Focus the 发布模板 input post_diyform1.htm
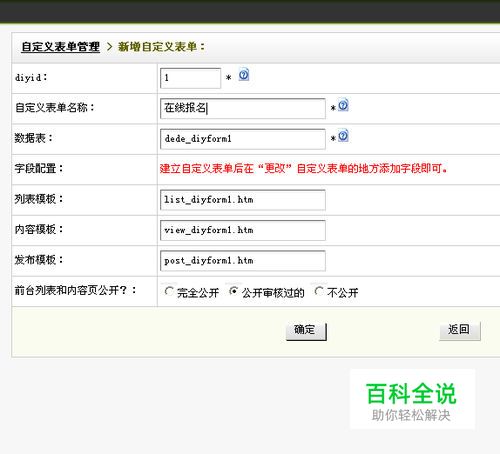500x454 pixels. 243,261
